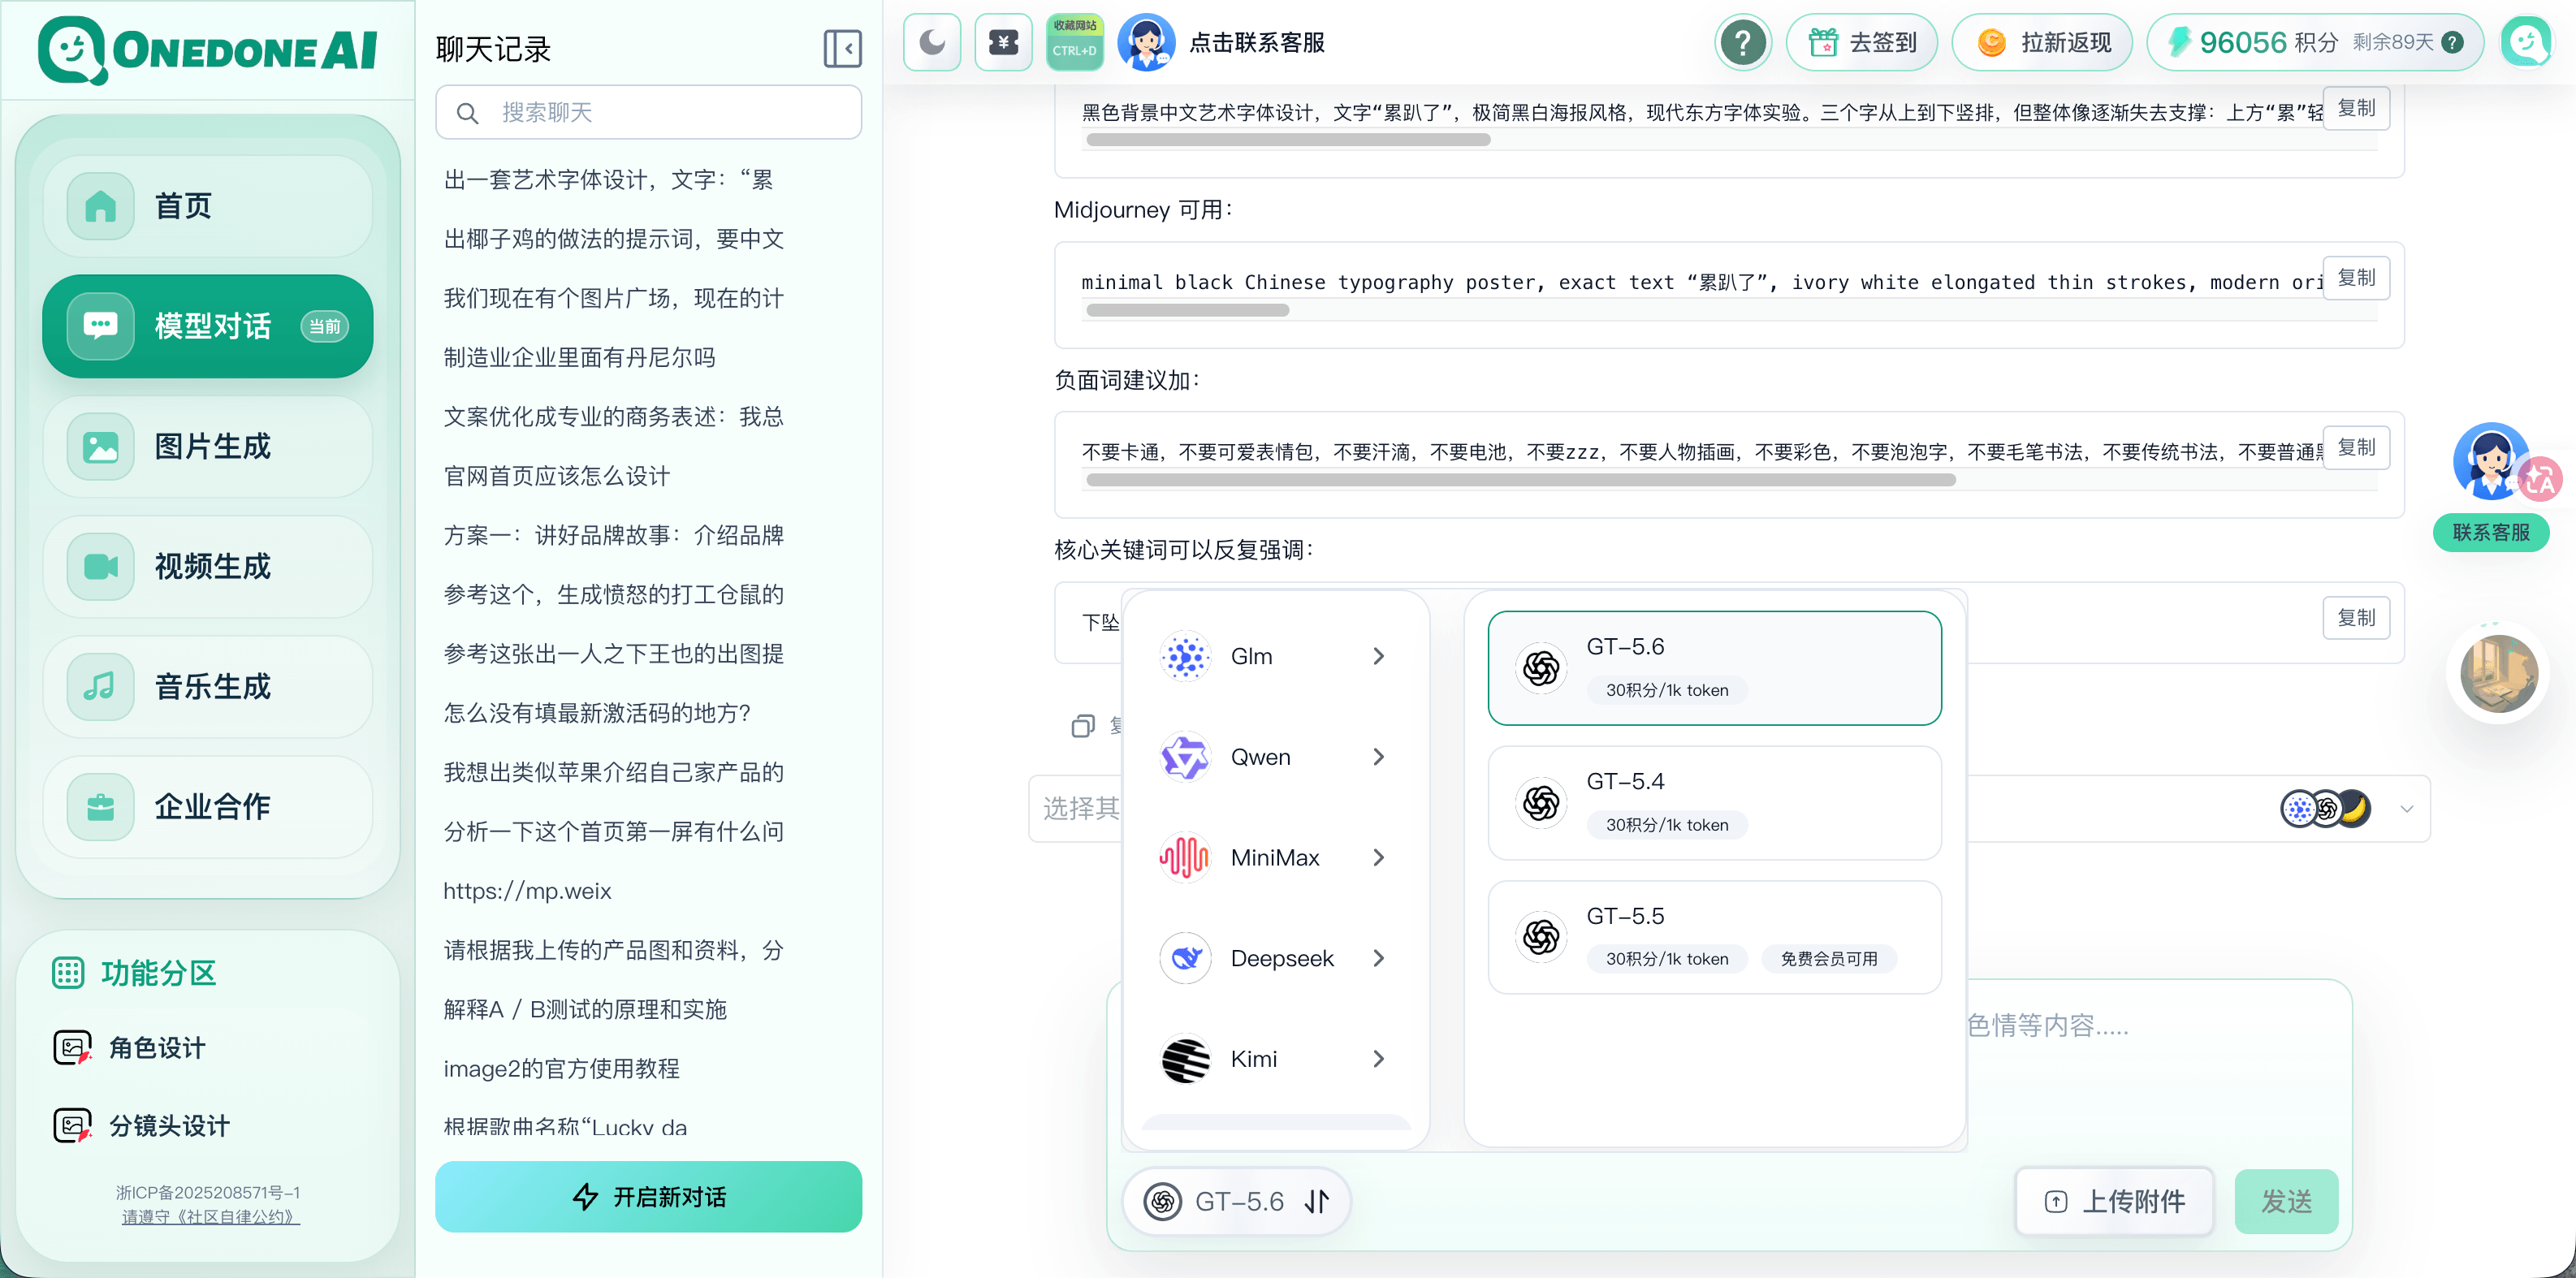Open 音乐生成 music generation
2576x1278 pixels.
tap(208, 686)
